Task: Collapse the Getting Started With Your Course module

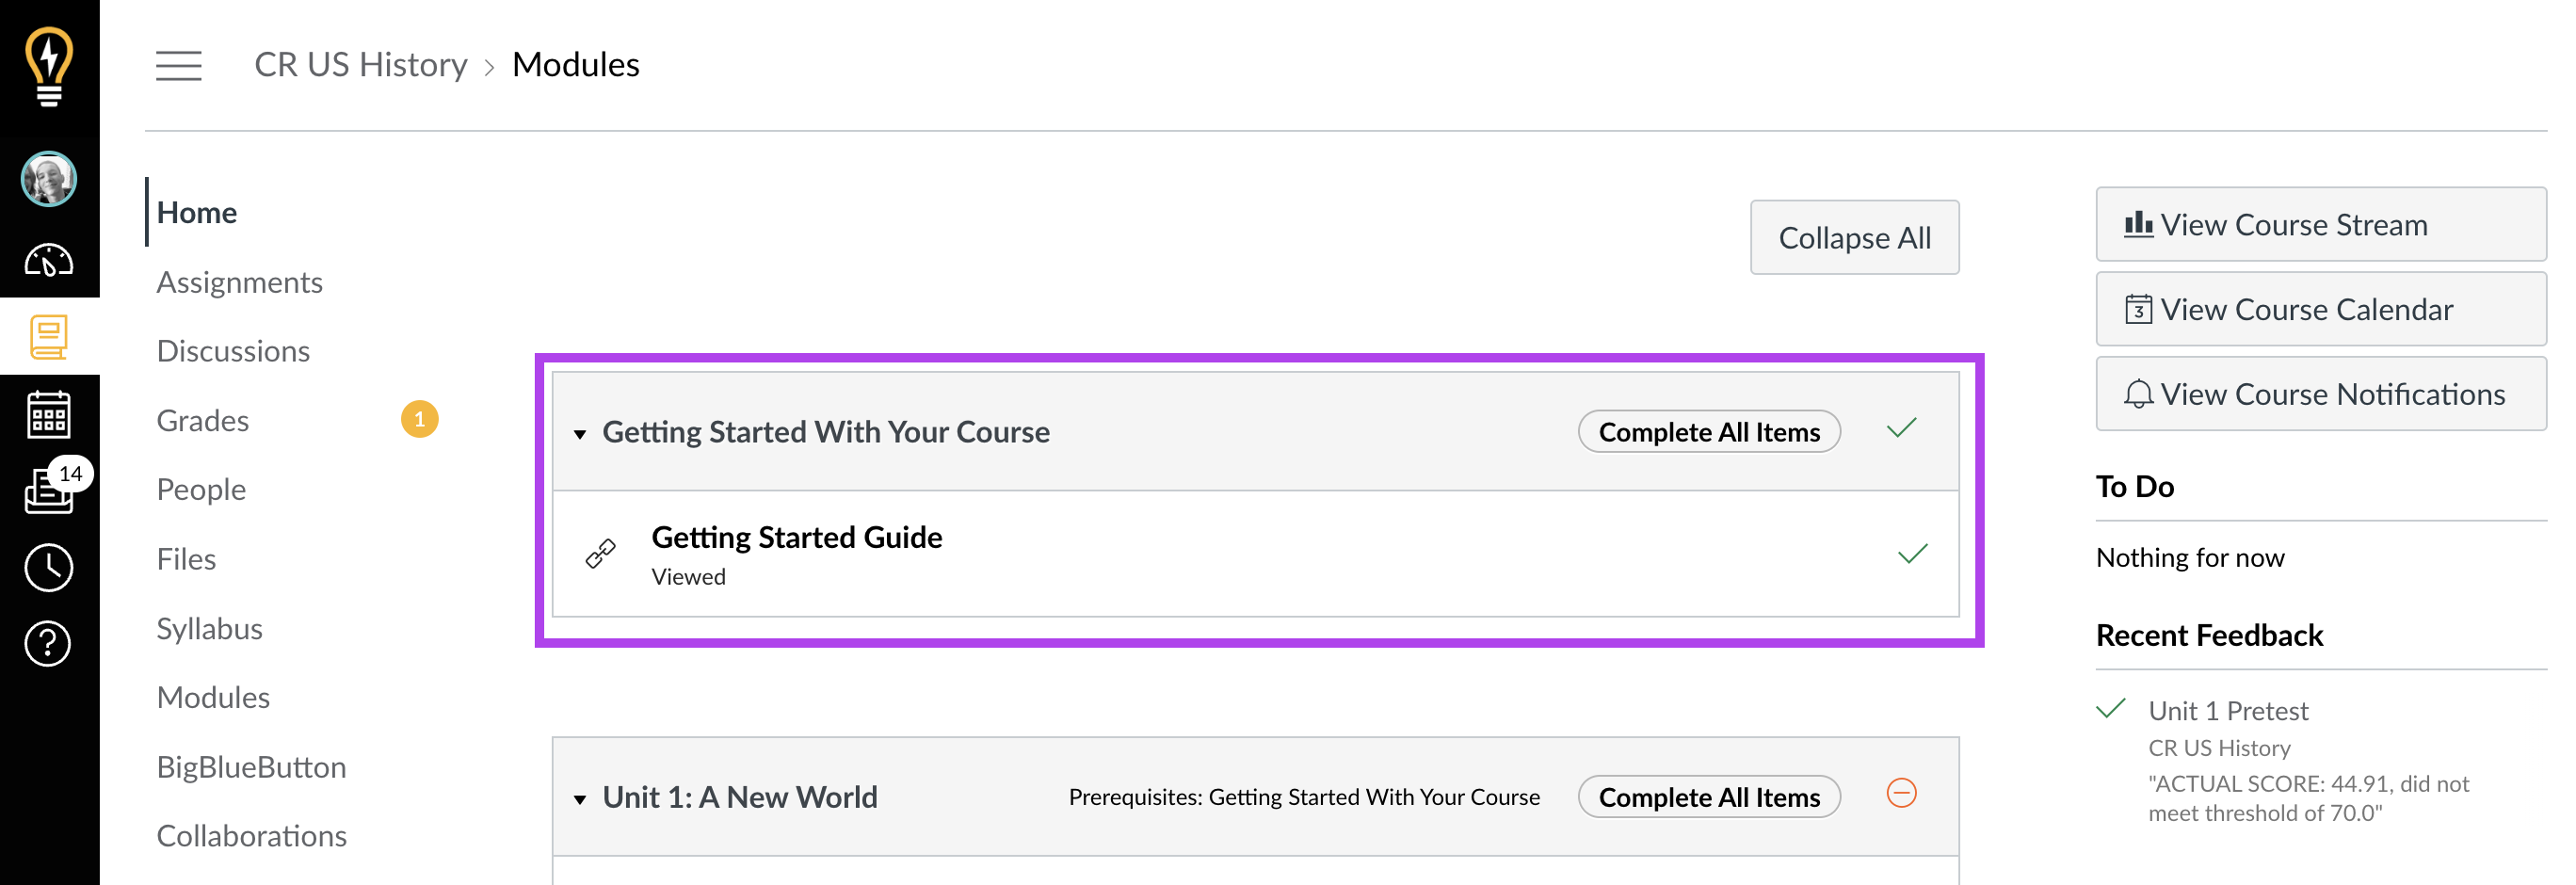Action: (580, 433)
